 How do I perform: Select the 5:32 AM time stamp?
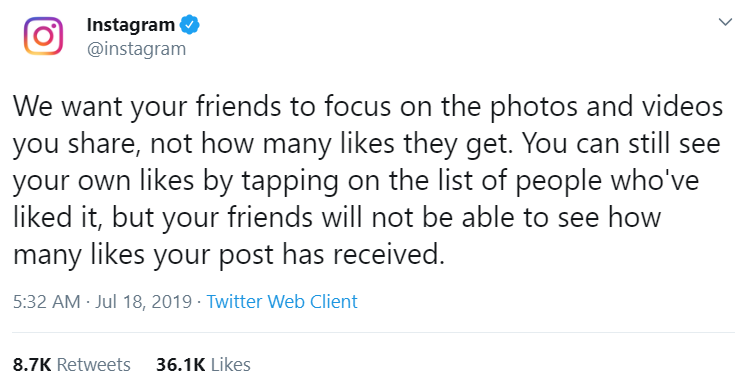click(47, 302)
